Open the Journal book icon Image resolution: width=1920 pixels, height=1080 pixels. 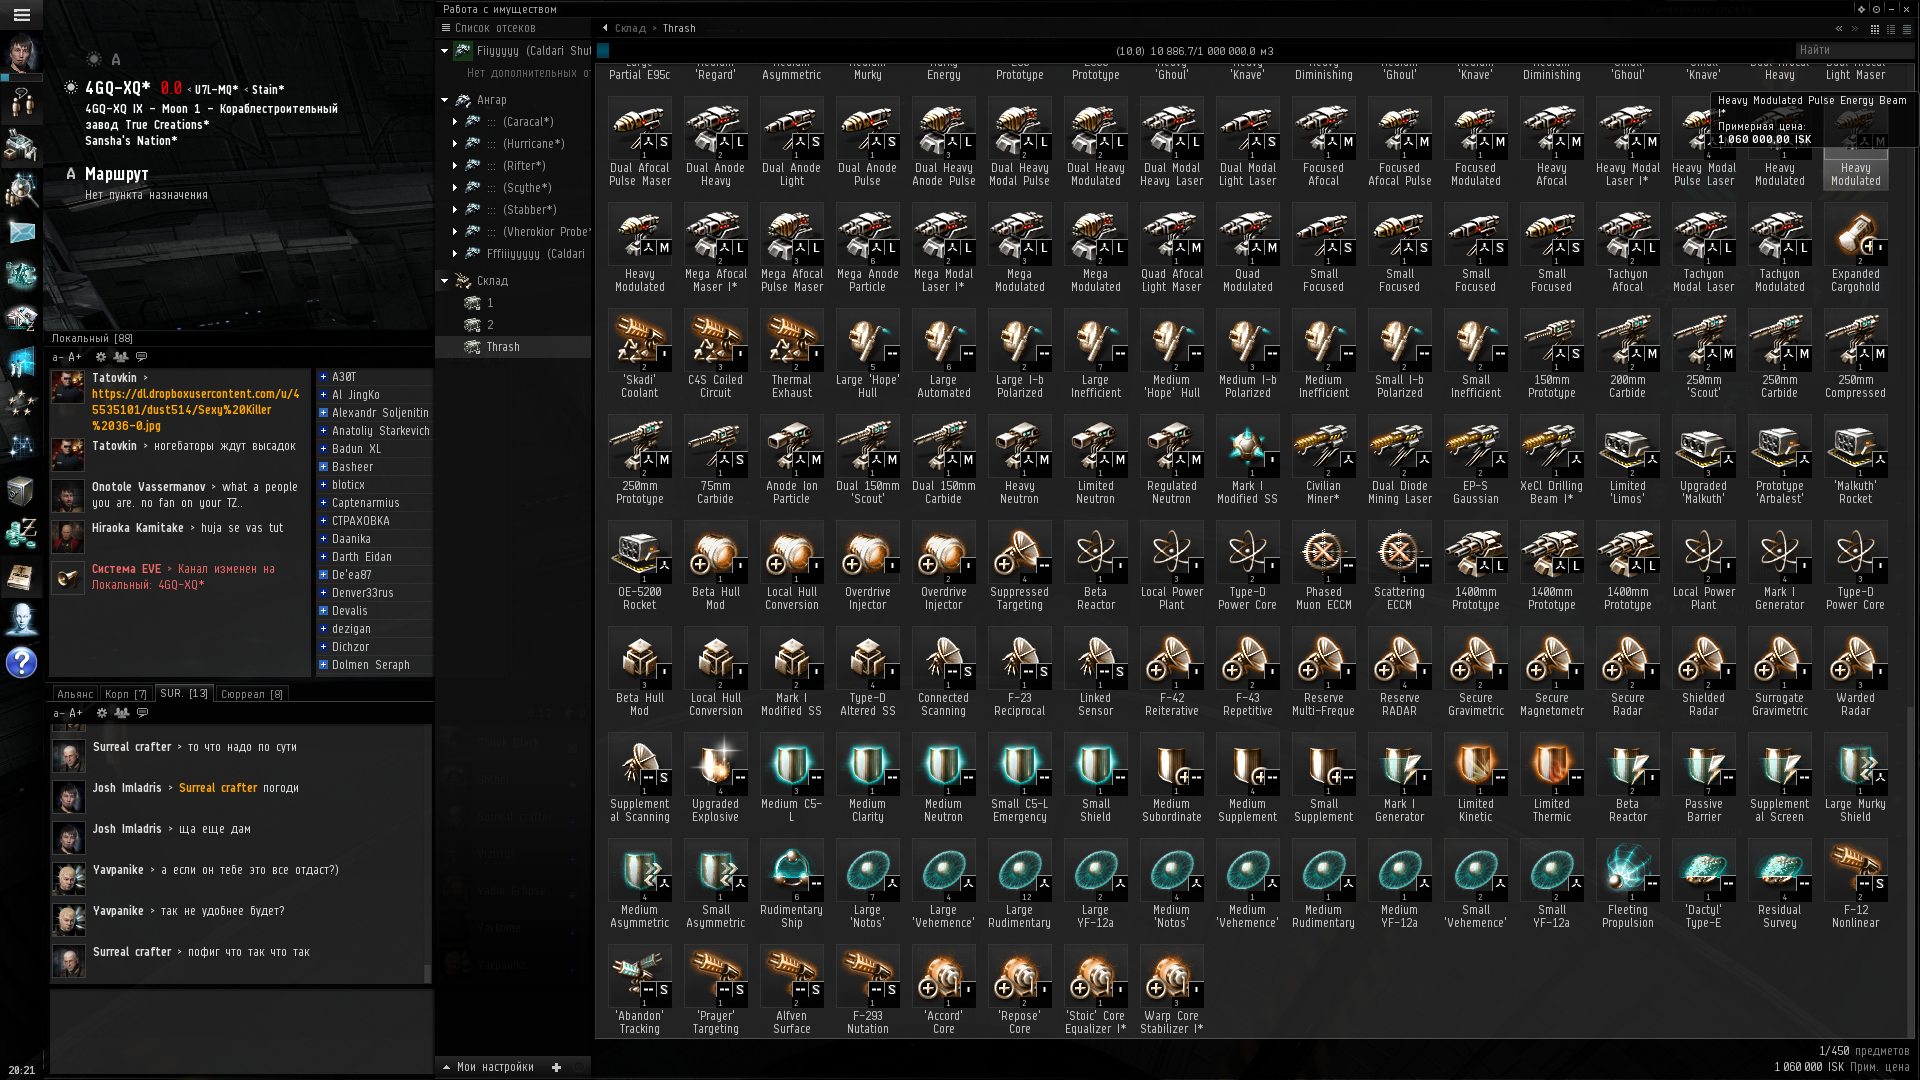(21, 577)
